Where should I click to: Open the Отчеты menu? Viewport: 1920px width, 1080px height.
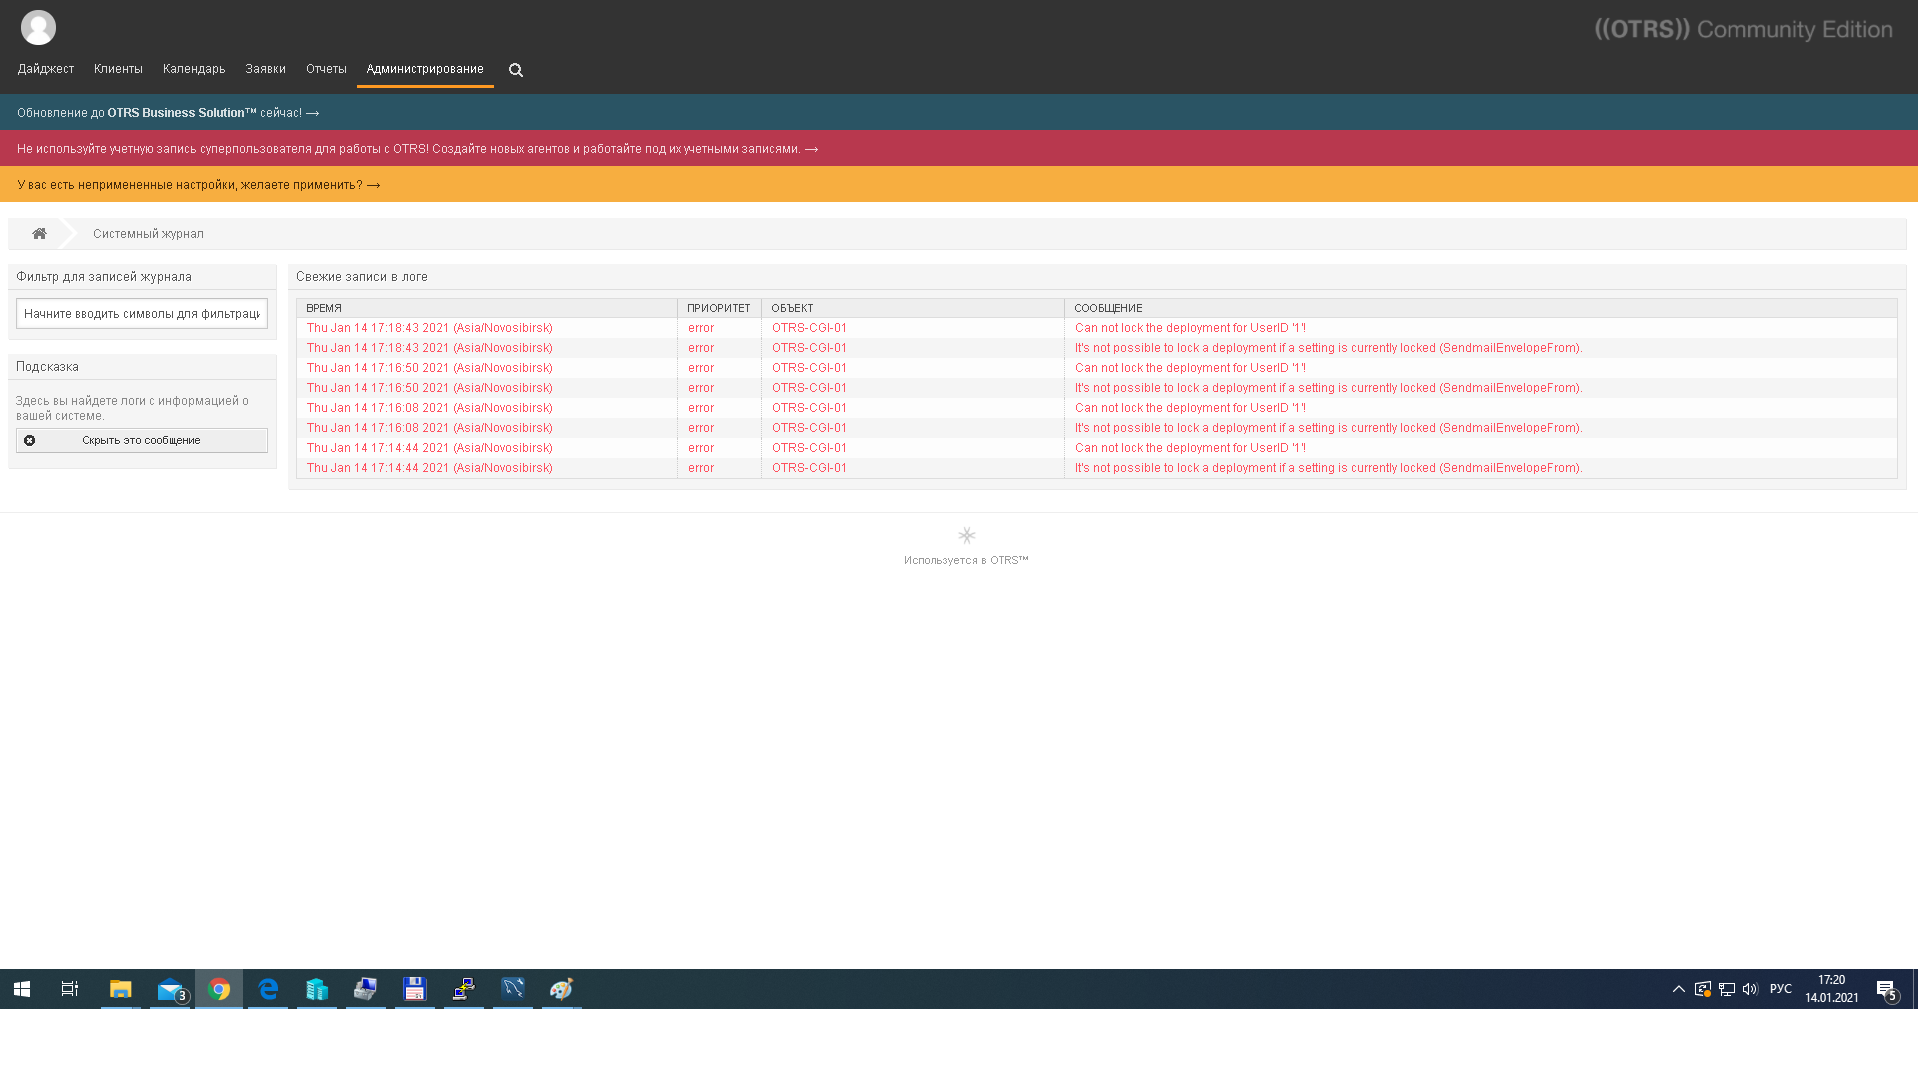[x=326, y=69]
